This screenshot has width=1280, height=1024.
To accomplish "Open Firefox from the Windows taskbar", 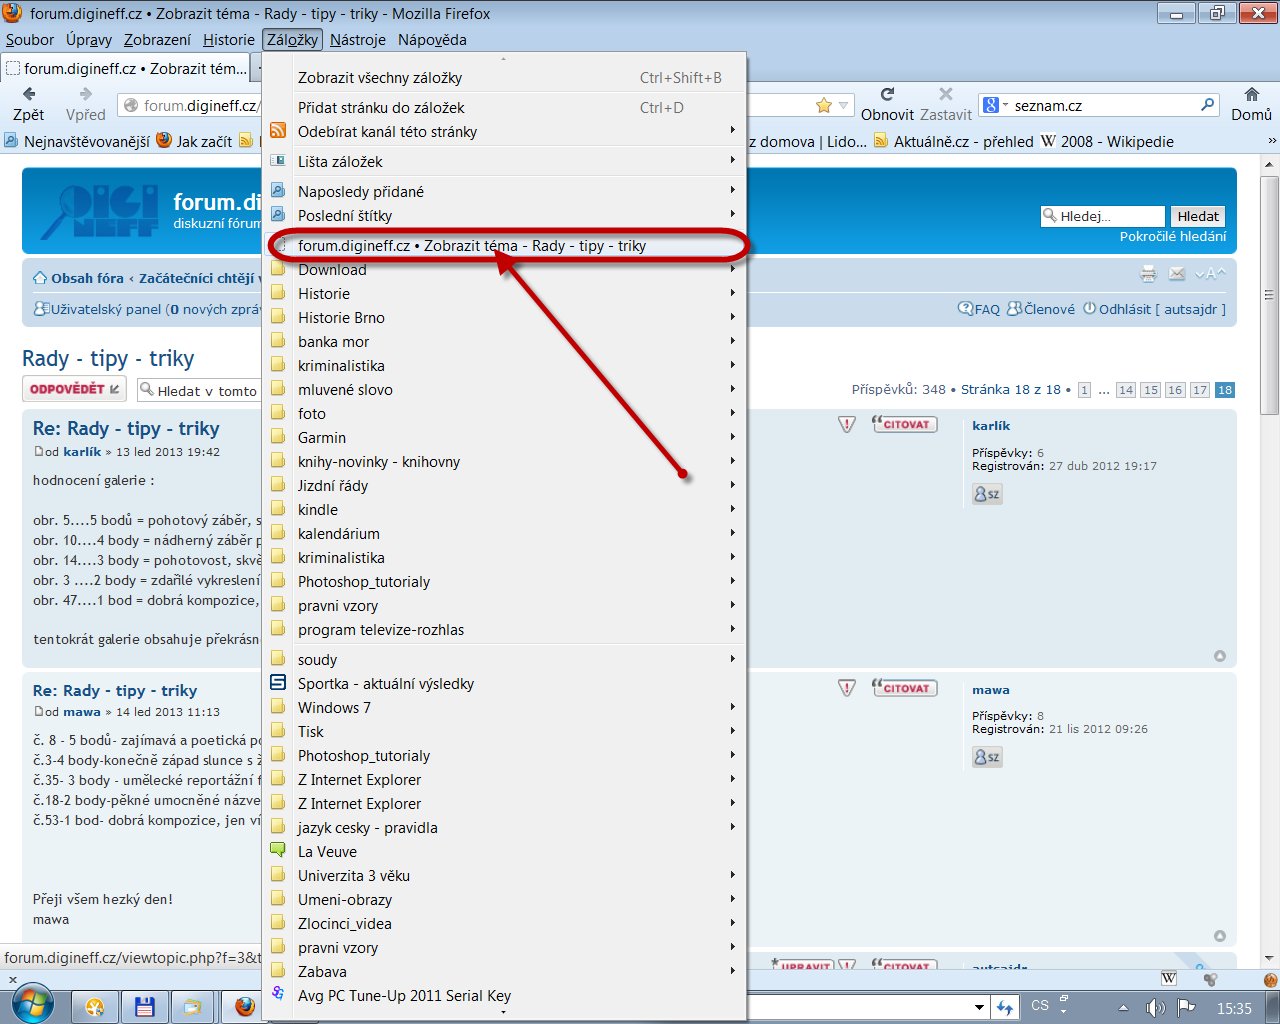I will click(x=245, y=1006).
